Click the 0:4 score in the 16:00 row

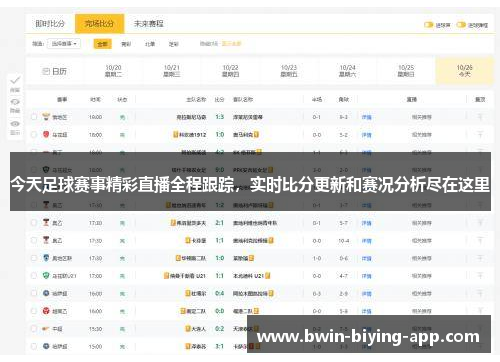(219, 293)
